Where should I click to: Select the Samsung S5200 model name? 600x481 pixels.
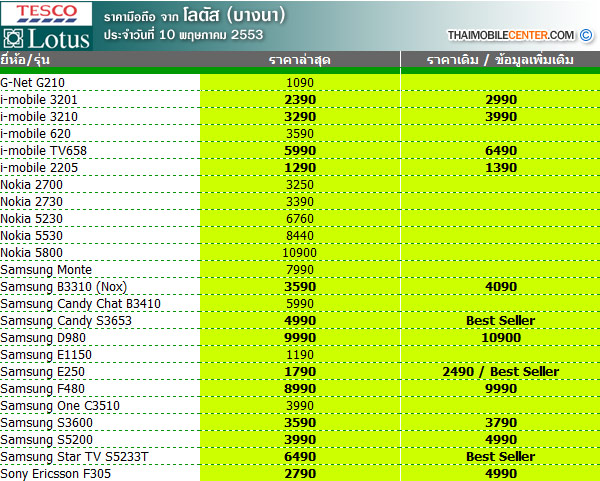tap(46, 440)
